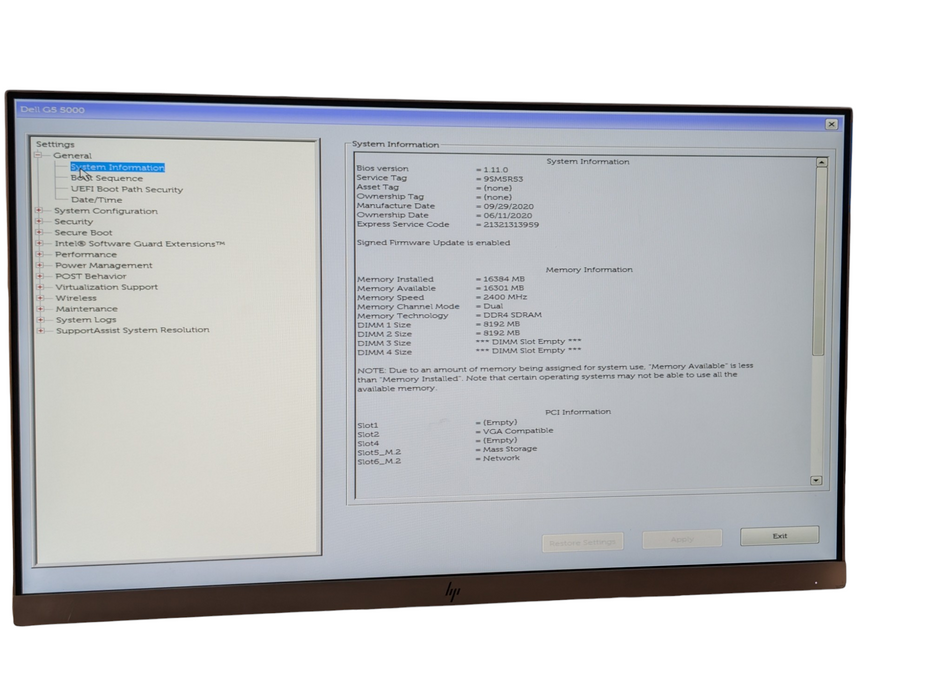
Task: Open Date/Time settings
Action: (97, 200)
